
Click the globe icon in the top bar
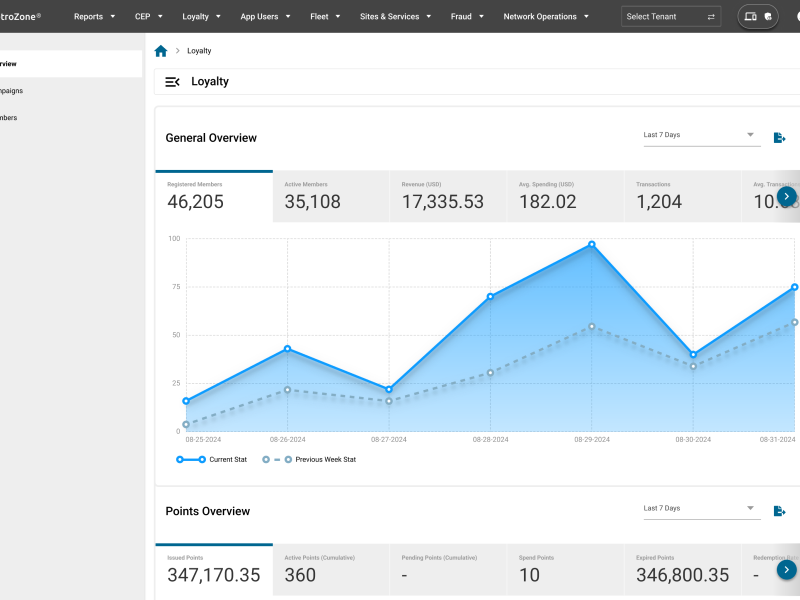pyautogui.click(x=765, y=16)
